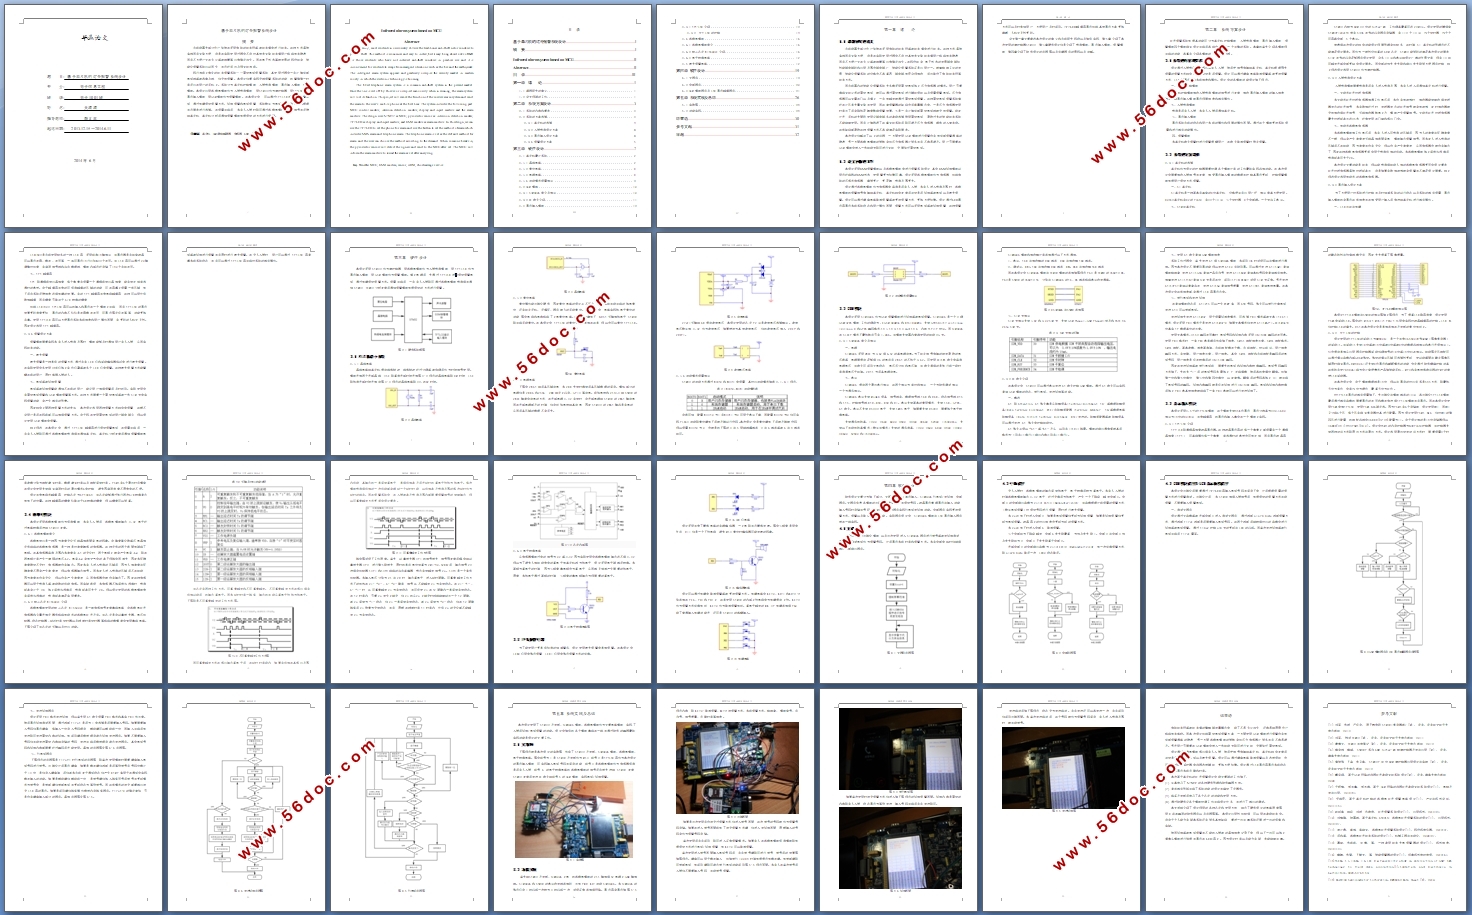Open the English Abstract page thumbnail
The width and height of the screenshot is (1472, 915).
[x=409, y=116]
